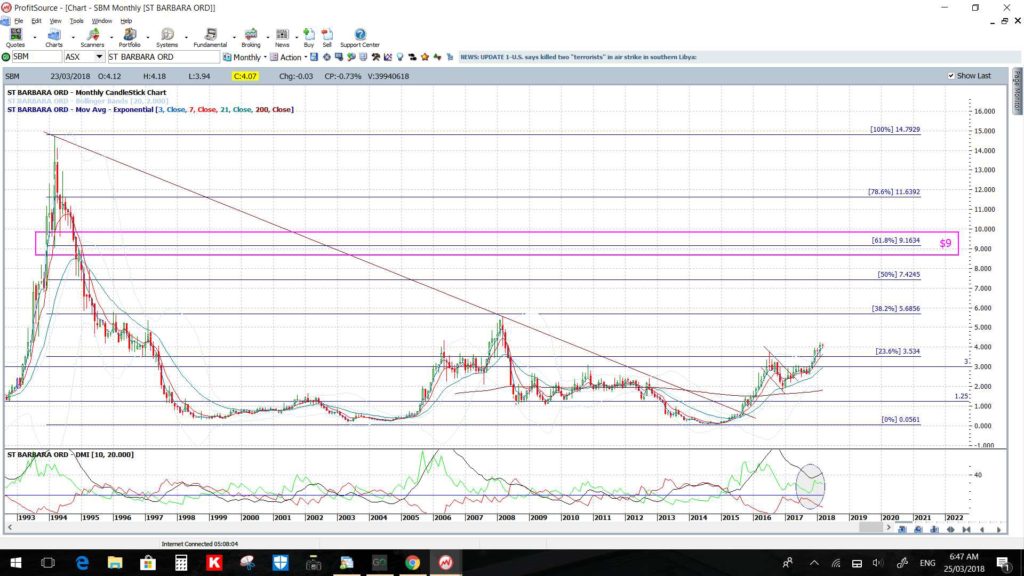Open the ProfitSource app on taskbar
Viewport: 1024px width, 576px height.
pyautogui.click(x=445, y=562)
